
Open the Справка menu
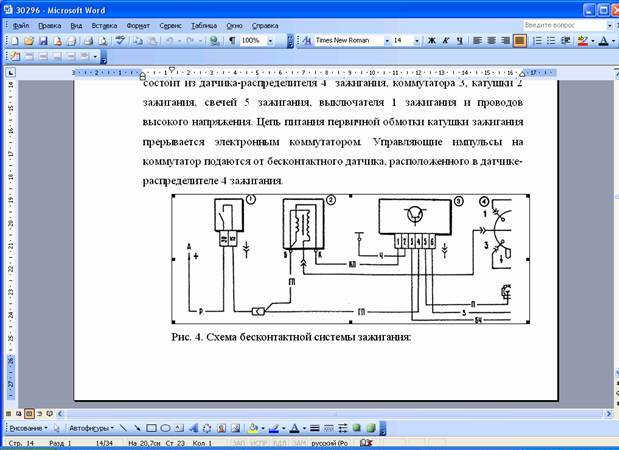(x=265, y=26)
